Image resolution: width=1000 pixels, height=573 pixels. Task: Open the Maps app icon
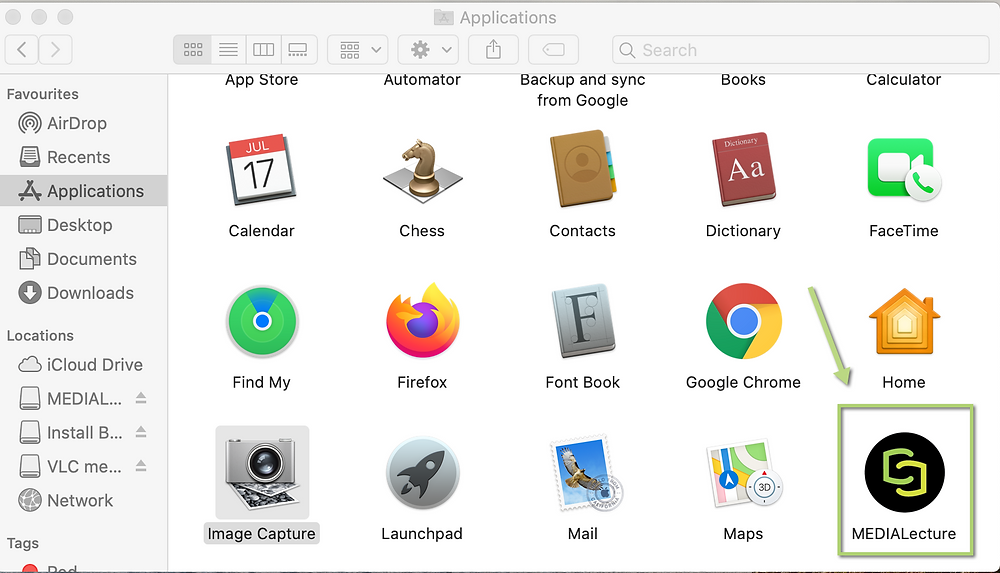point(744,473)
